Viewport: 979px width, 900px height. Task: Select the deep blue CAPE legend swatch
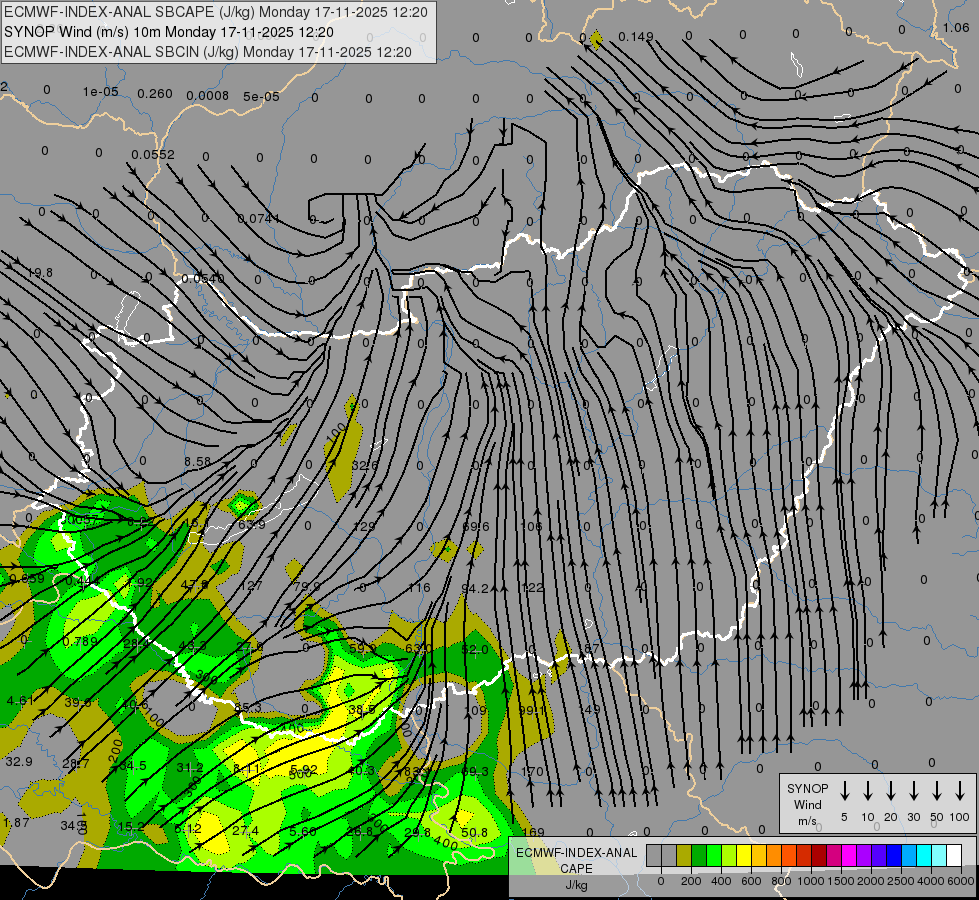pos(894,856)
